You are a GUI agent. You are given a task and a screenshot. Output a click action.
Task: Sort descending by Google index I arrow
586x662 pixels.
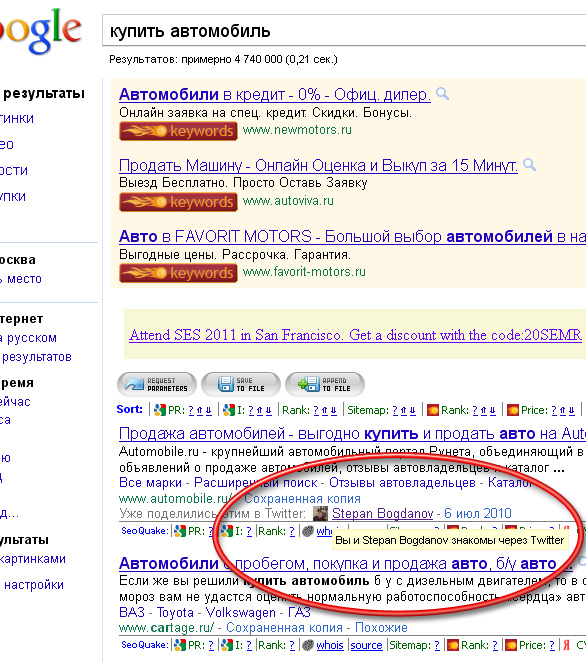pyautogui.click(x=269, y=410)
